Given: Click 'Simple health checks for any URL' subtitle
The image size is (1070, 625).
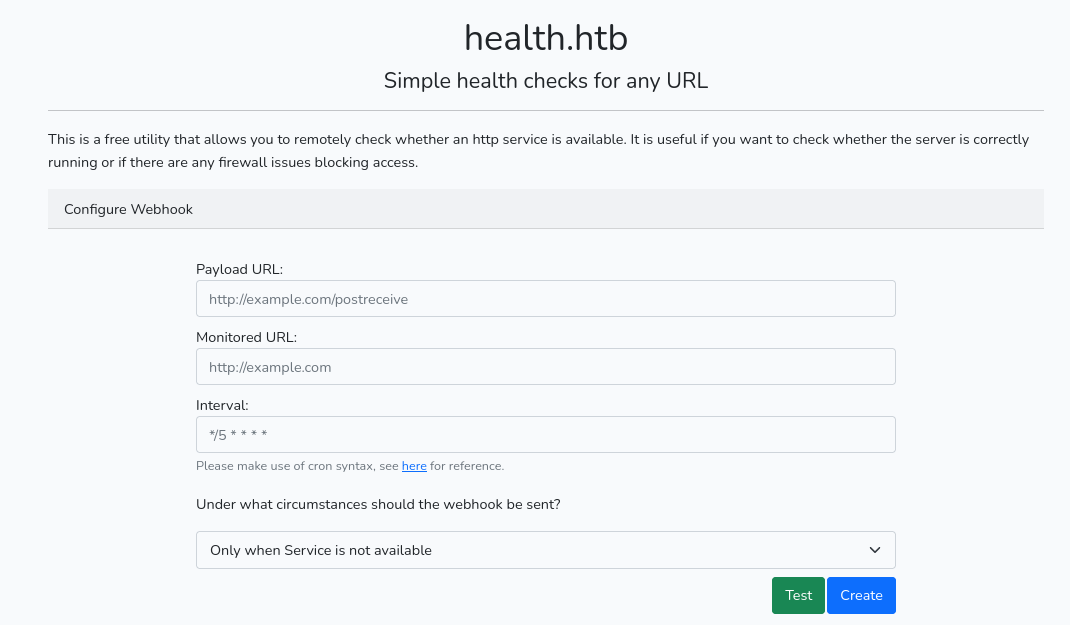Looking at the screenshot, I should coord(545,81).
